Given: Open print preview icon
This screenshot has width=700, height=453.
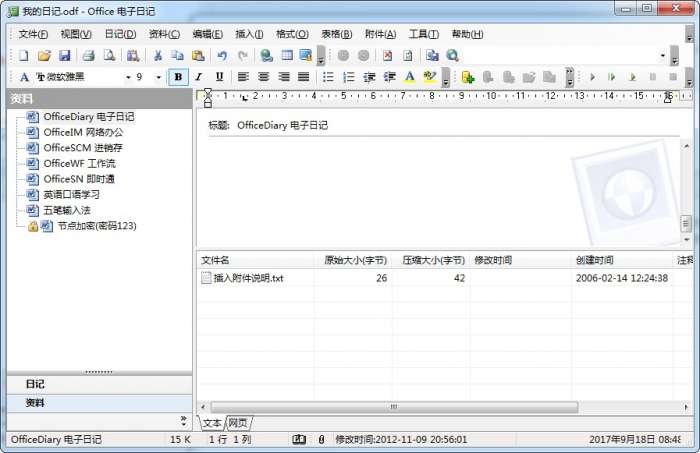Looking at the screenshot, I should pyautogui.click(x=109, y=56).
